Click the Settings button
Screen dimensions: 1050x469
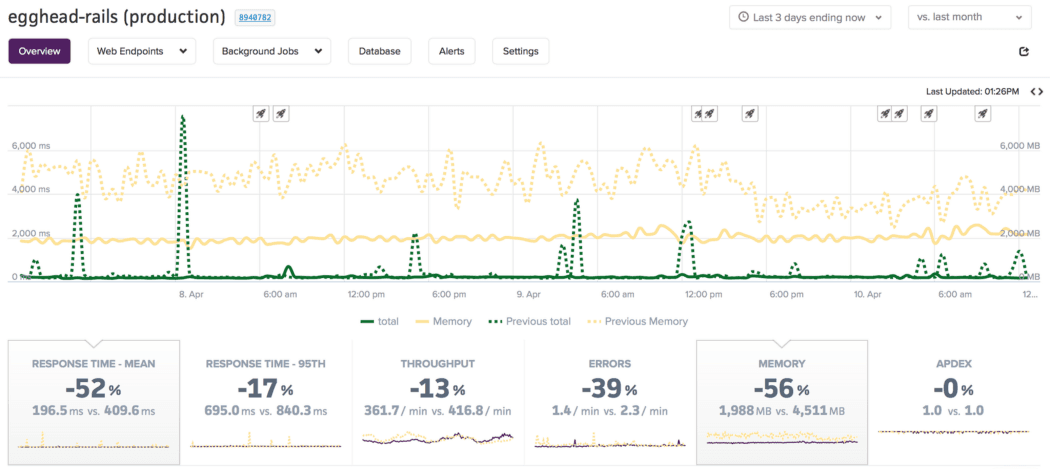click(x=520, y=51)
